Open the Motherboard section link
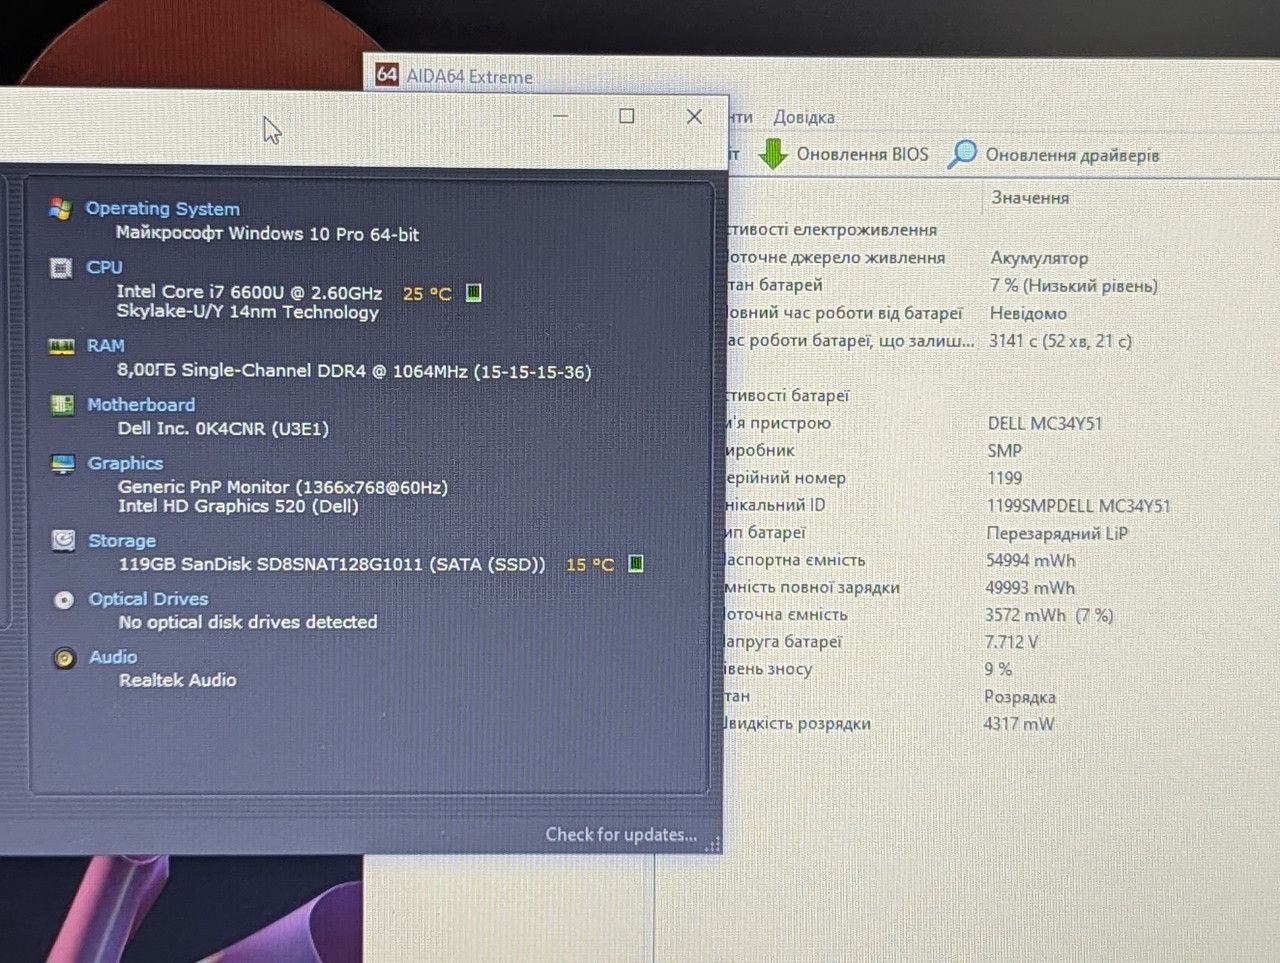1280x963 pixels. click(141, 405)
